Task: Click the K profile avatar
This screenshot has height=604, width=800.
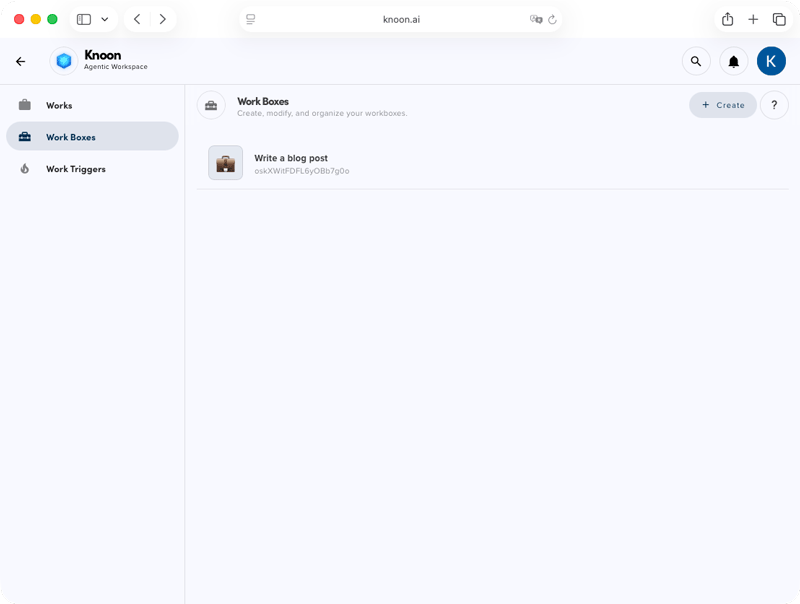Action: tap(771, 61)
